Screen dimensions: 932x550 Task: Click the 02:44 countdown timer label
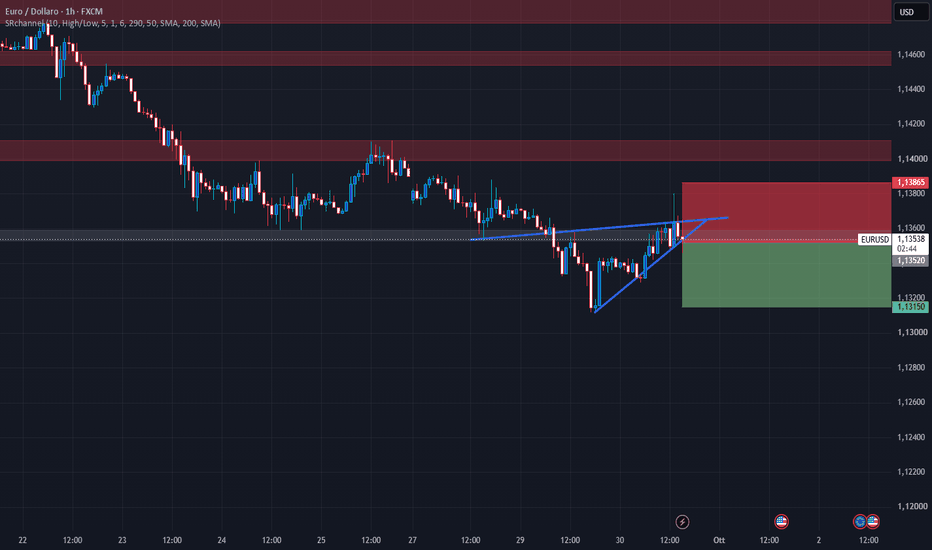pos(907,249)
